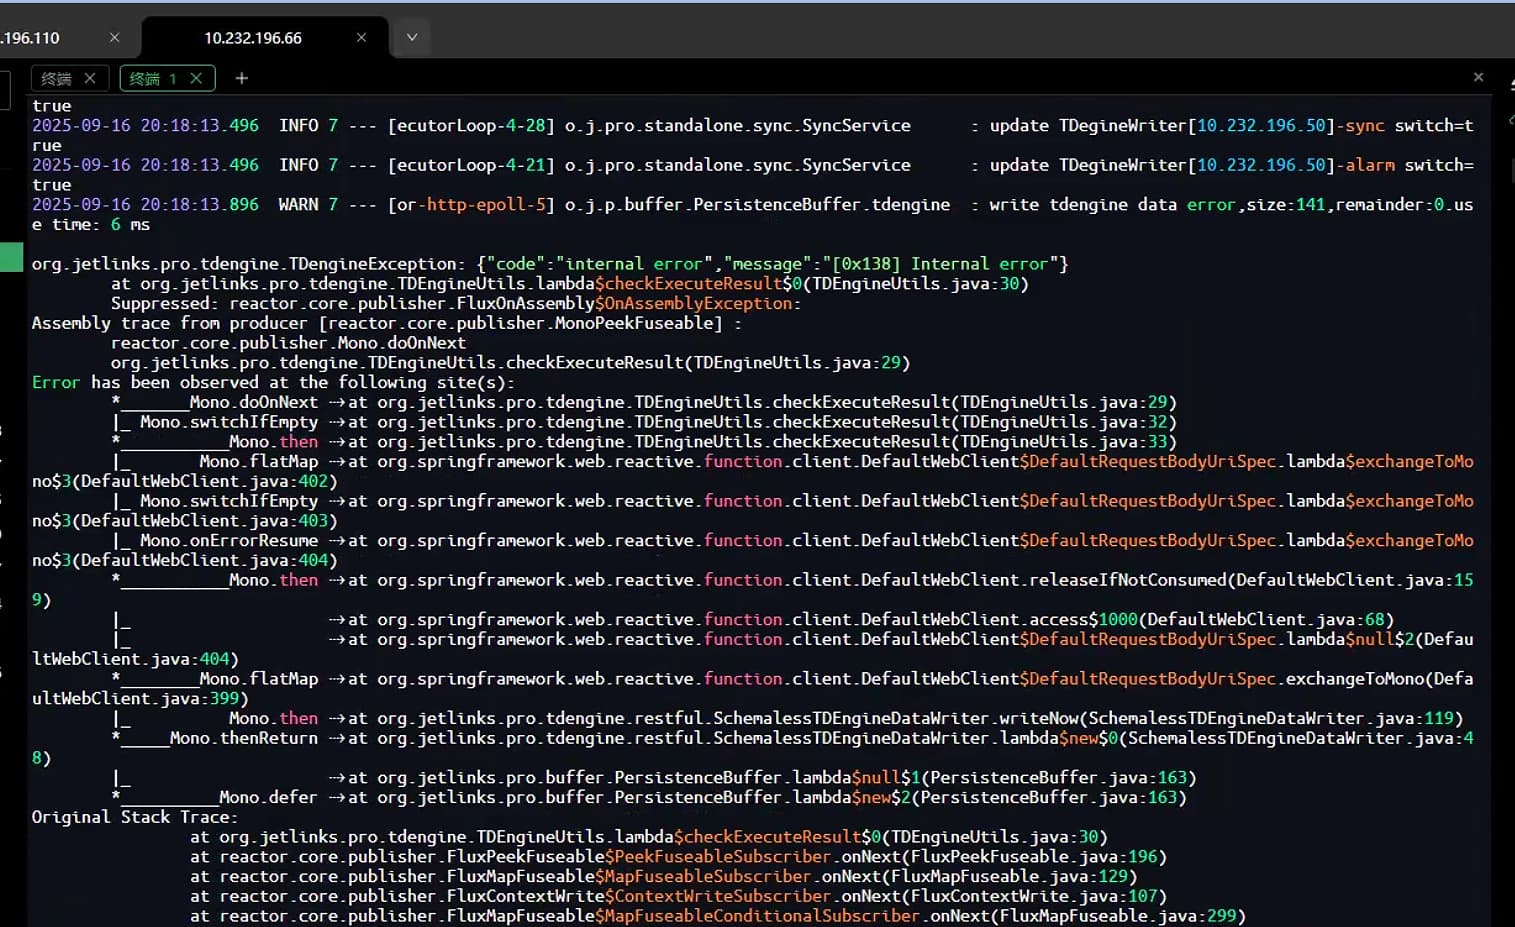
Task: Click the IP address in the alarm log line
Action: pos(1262,165)
